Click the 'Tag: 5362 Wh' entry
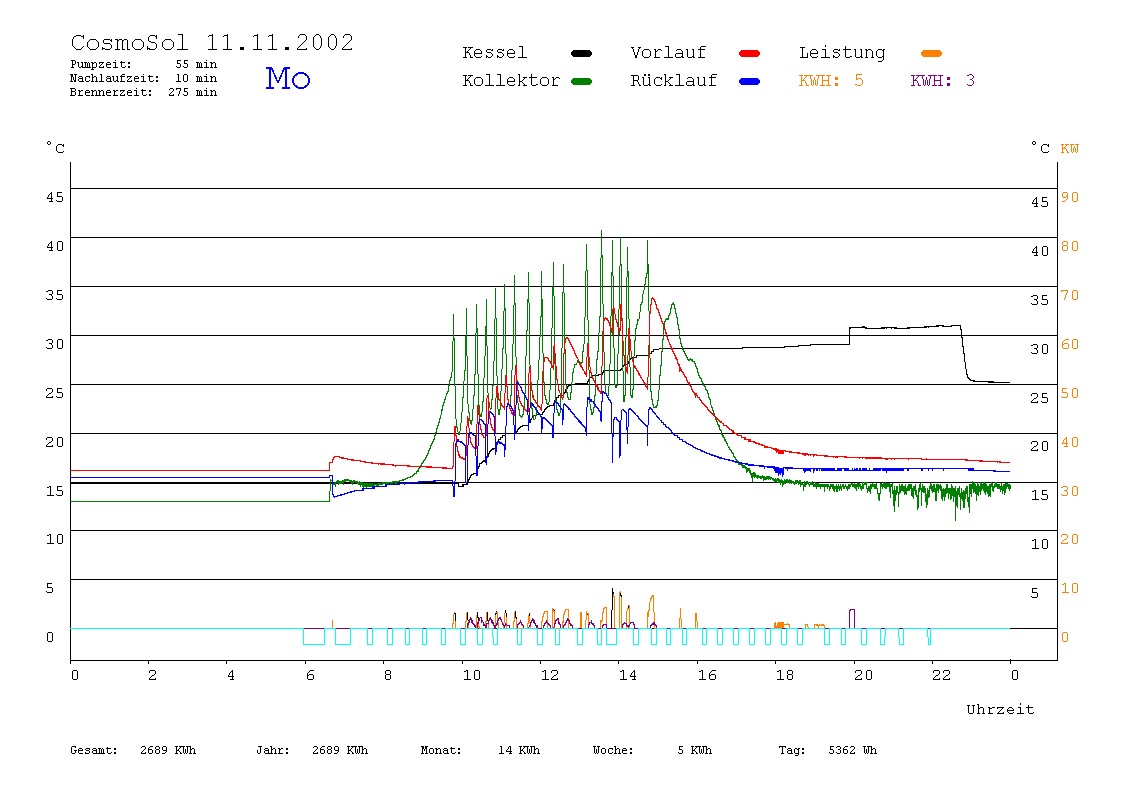The height and width of the screenshot is (812, 1148). (827, 750)
